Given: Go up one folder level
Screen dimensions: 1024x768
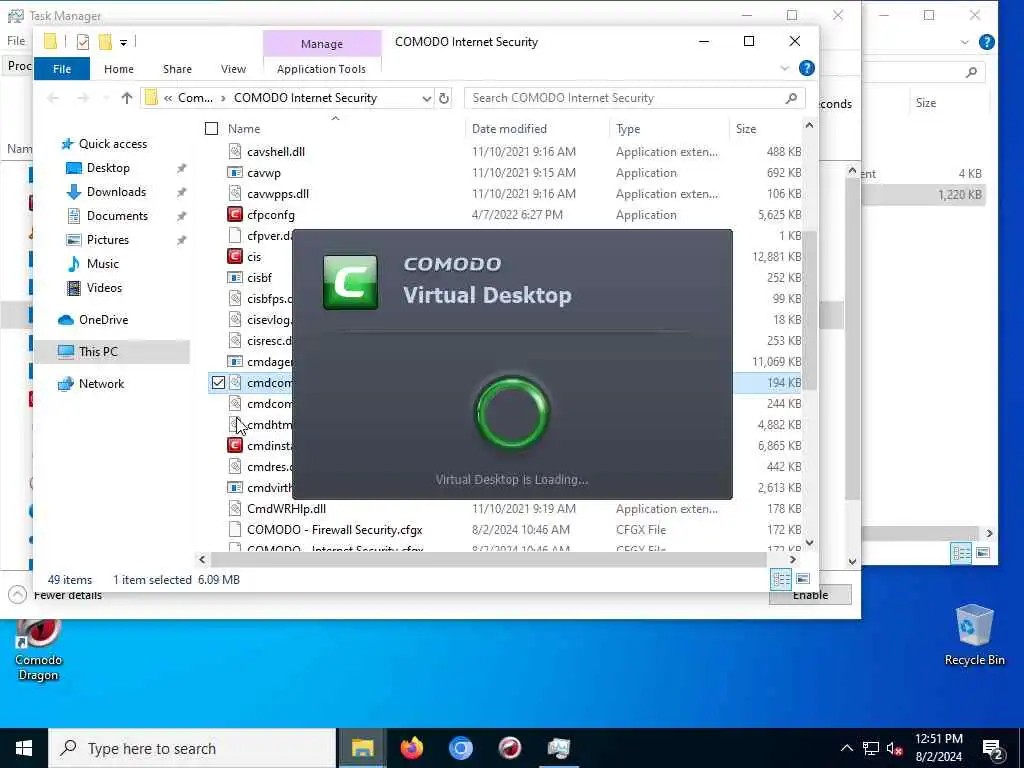Looking at the screenshot, I should coord(127,98).
